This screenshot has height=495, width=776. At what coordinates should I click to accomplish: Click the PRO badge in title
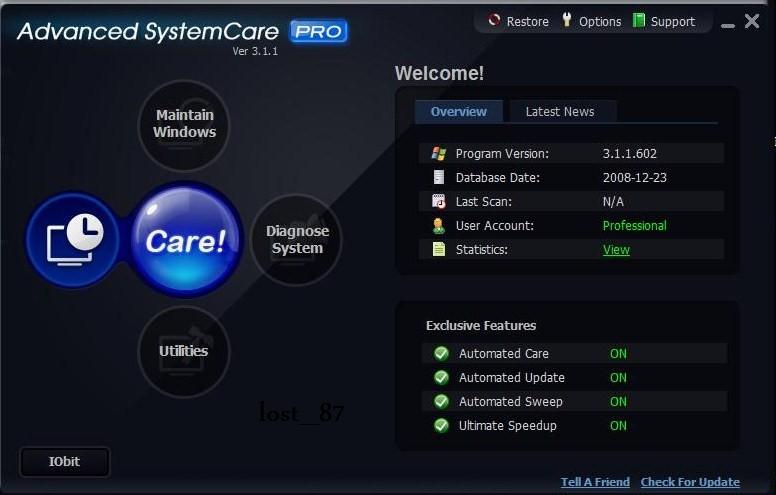318,32
